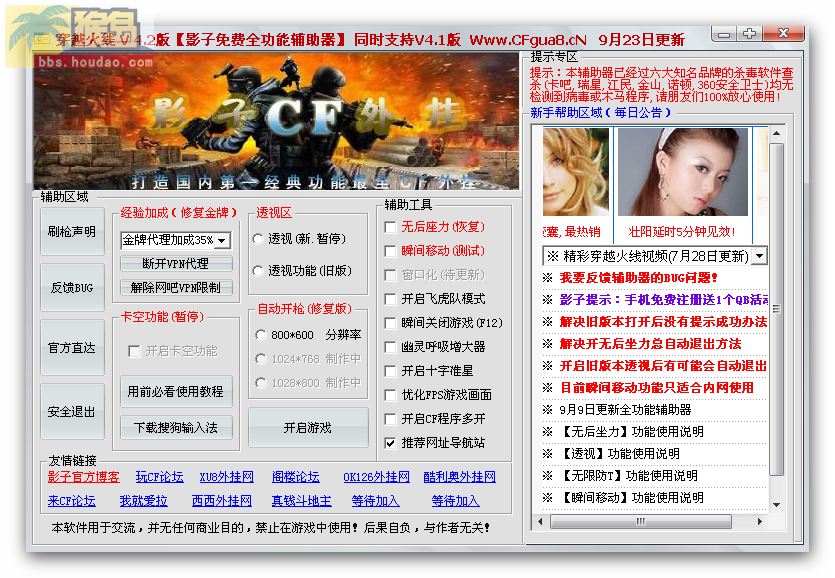Image resolution: width=835 pixels, height=578 pixels.
Task: Visit the OK126外挂网 link
Action: pos(376,477)
